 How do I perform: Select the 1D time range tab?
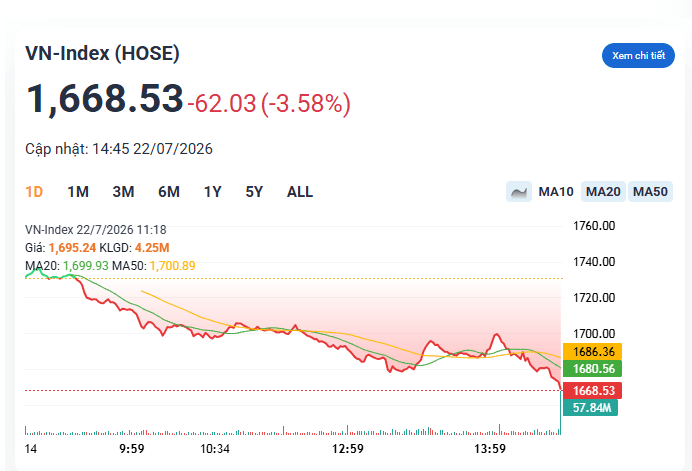(x=34, y=192)
